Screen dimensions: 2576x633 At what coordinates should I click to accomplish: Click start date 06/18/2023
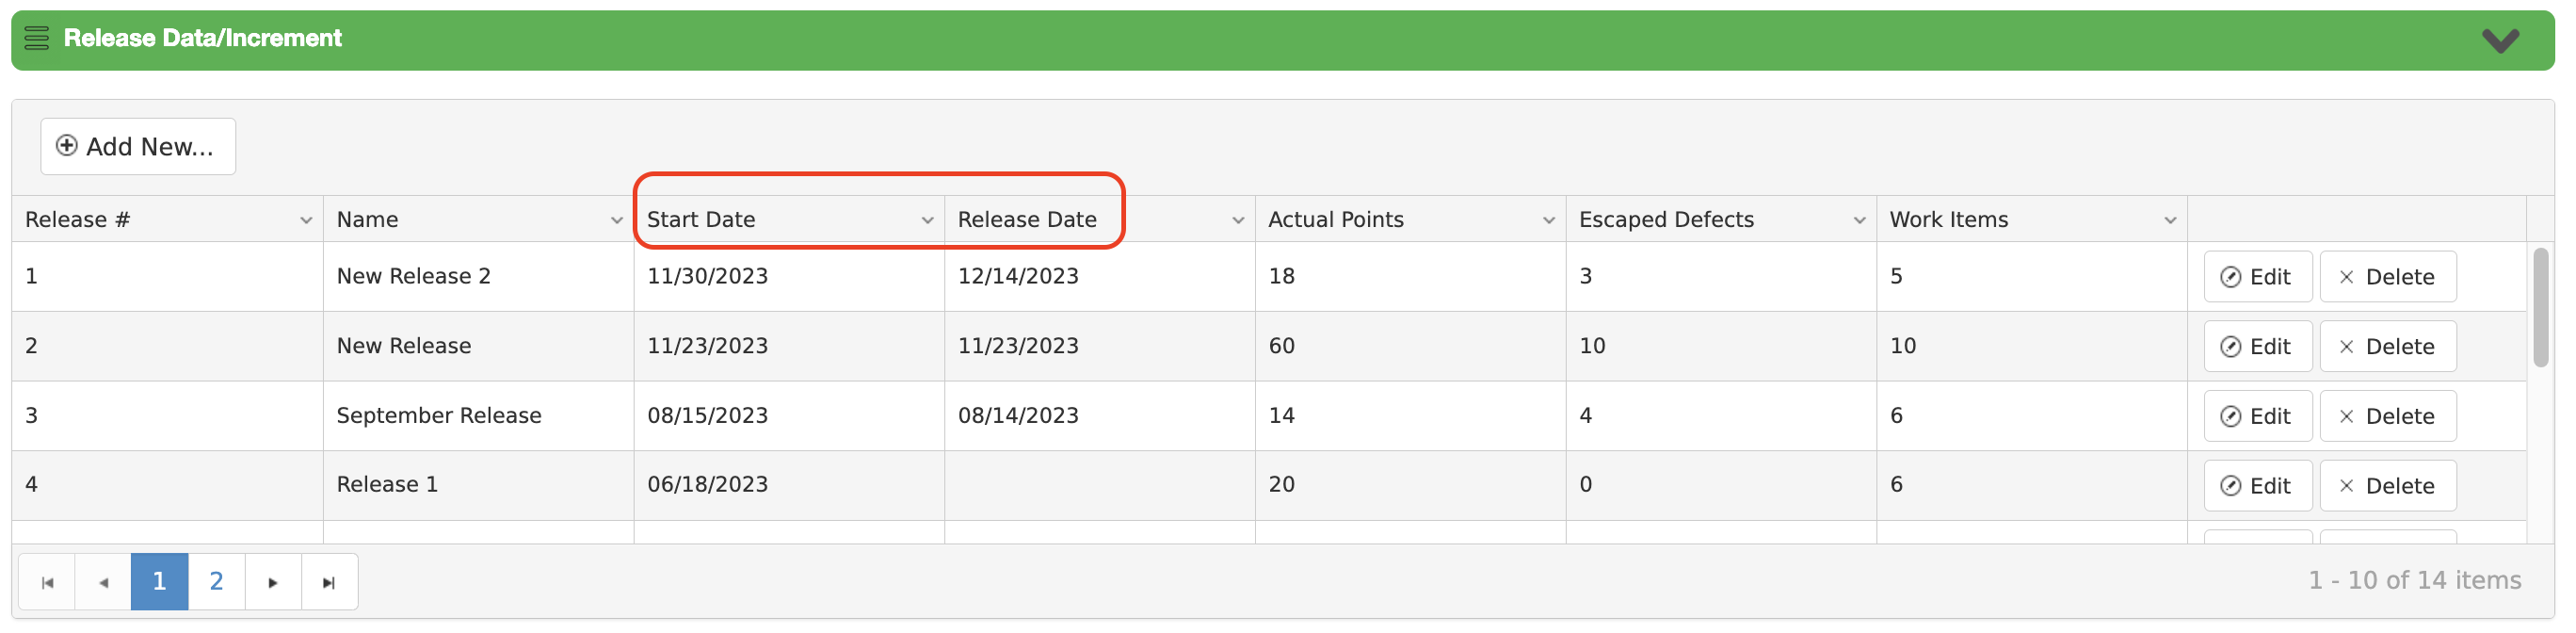707,485
